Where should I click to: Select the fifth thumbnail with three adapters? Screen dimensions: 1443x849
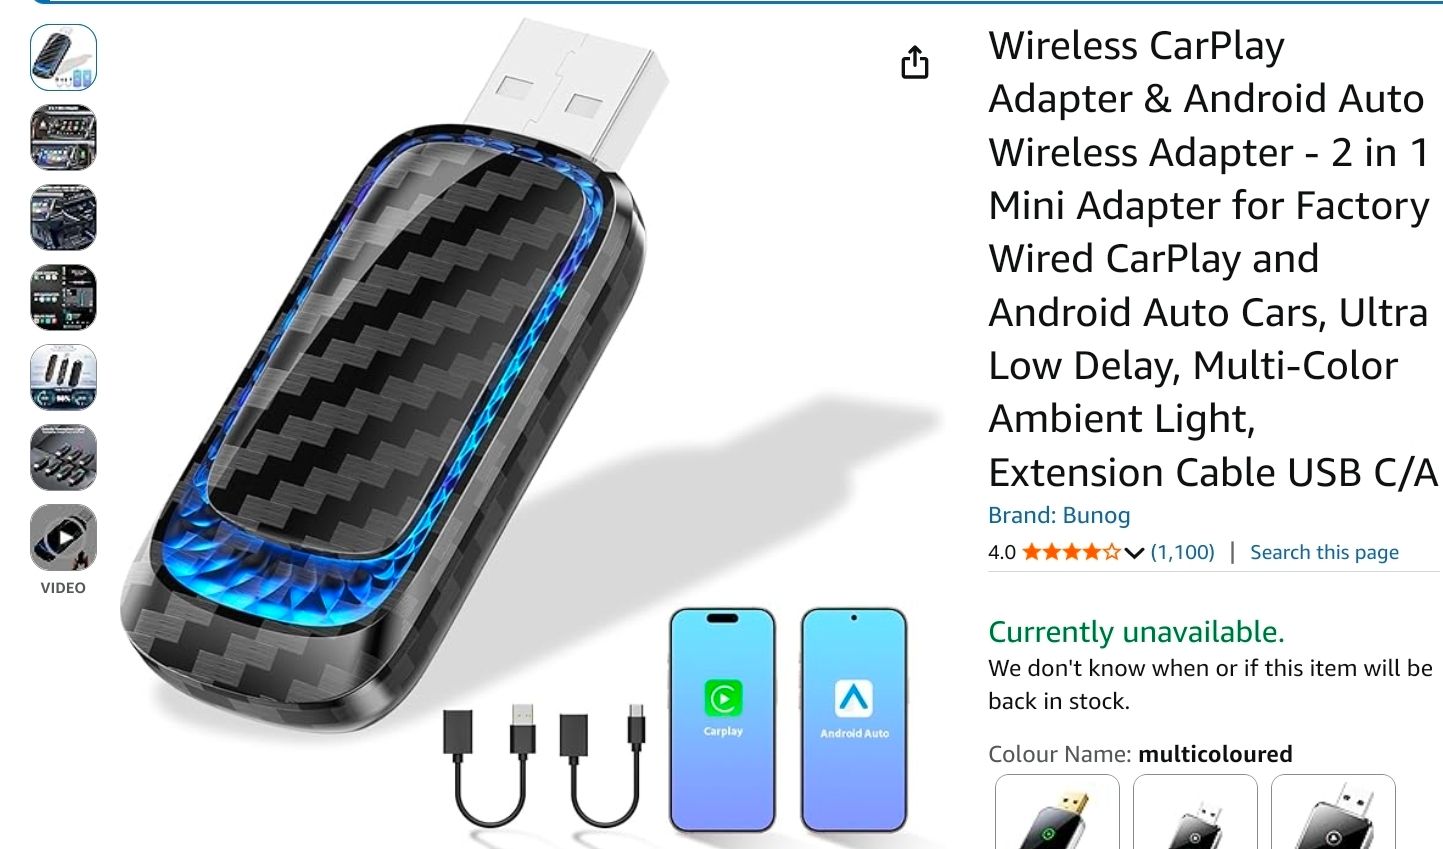(x=64, y=378)
